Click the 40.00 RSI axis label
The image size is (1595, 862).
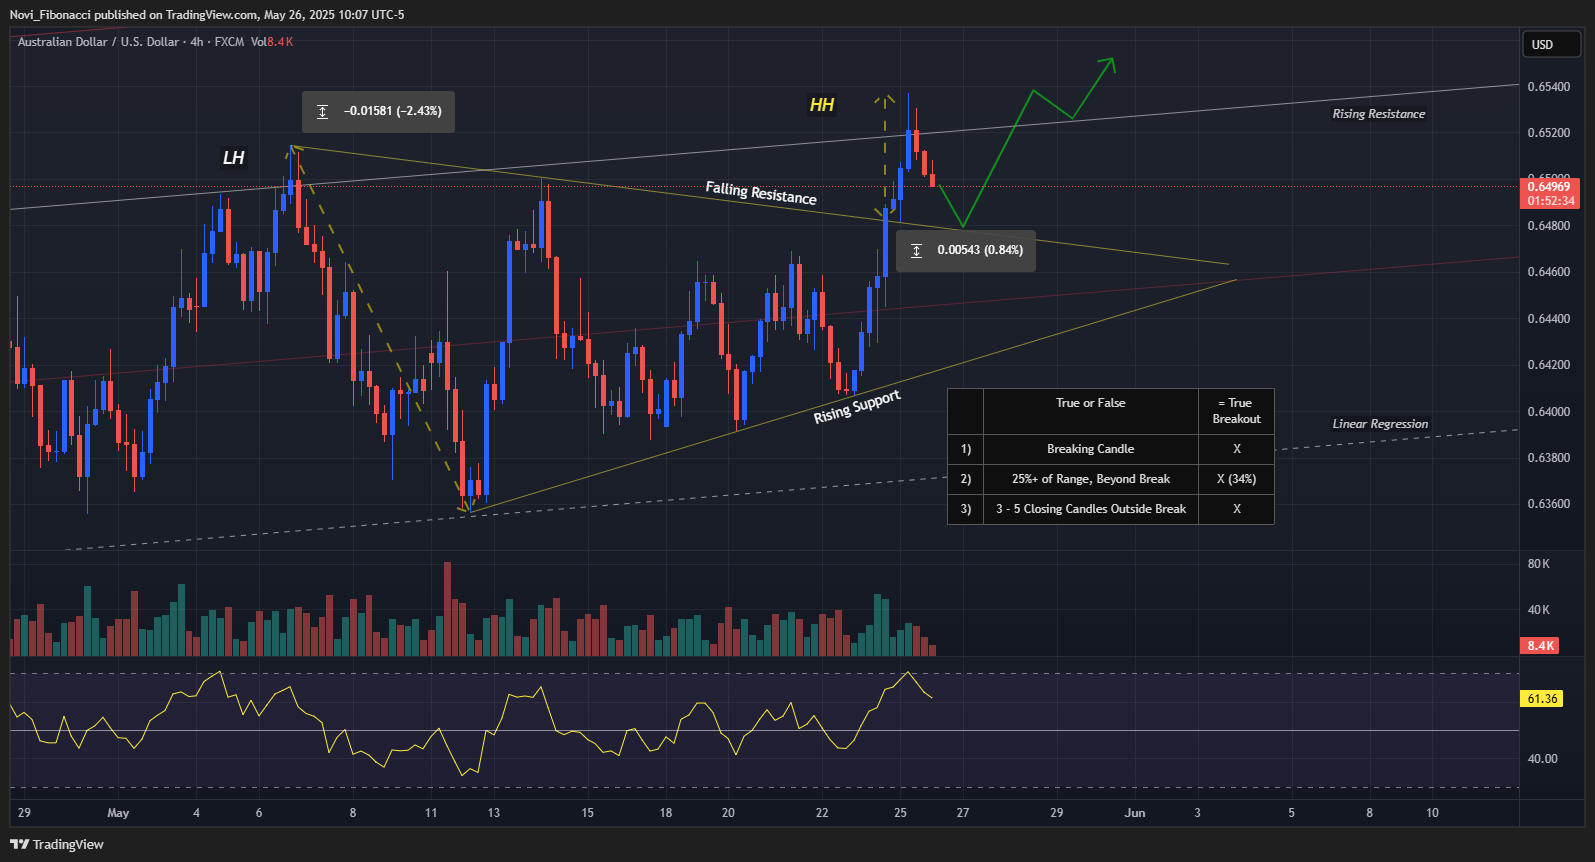pos(1542,759)
